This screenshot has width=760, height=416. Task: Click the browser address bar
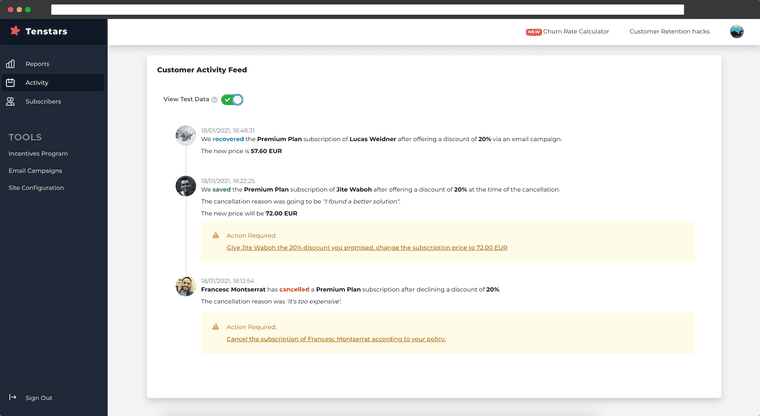367,9
